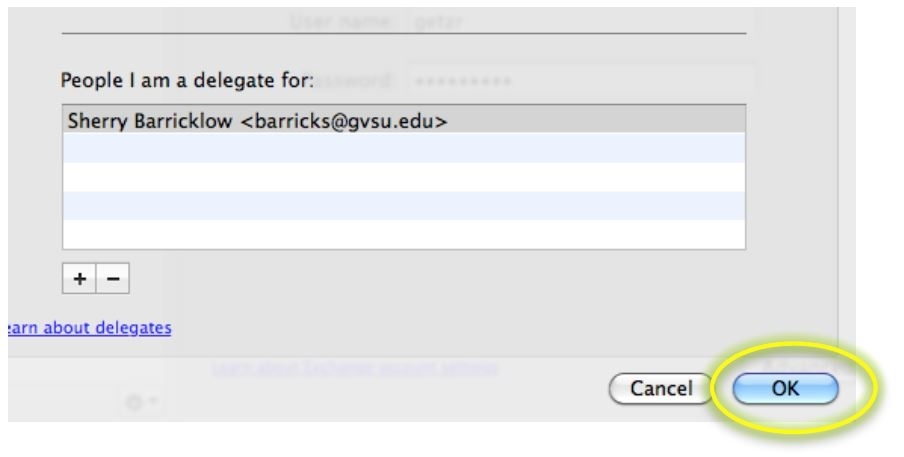Remove delegate using the minus button

click(113, 278)
